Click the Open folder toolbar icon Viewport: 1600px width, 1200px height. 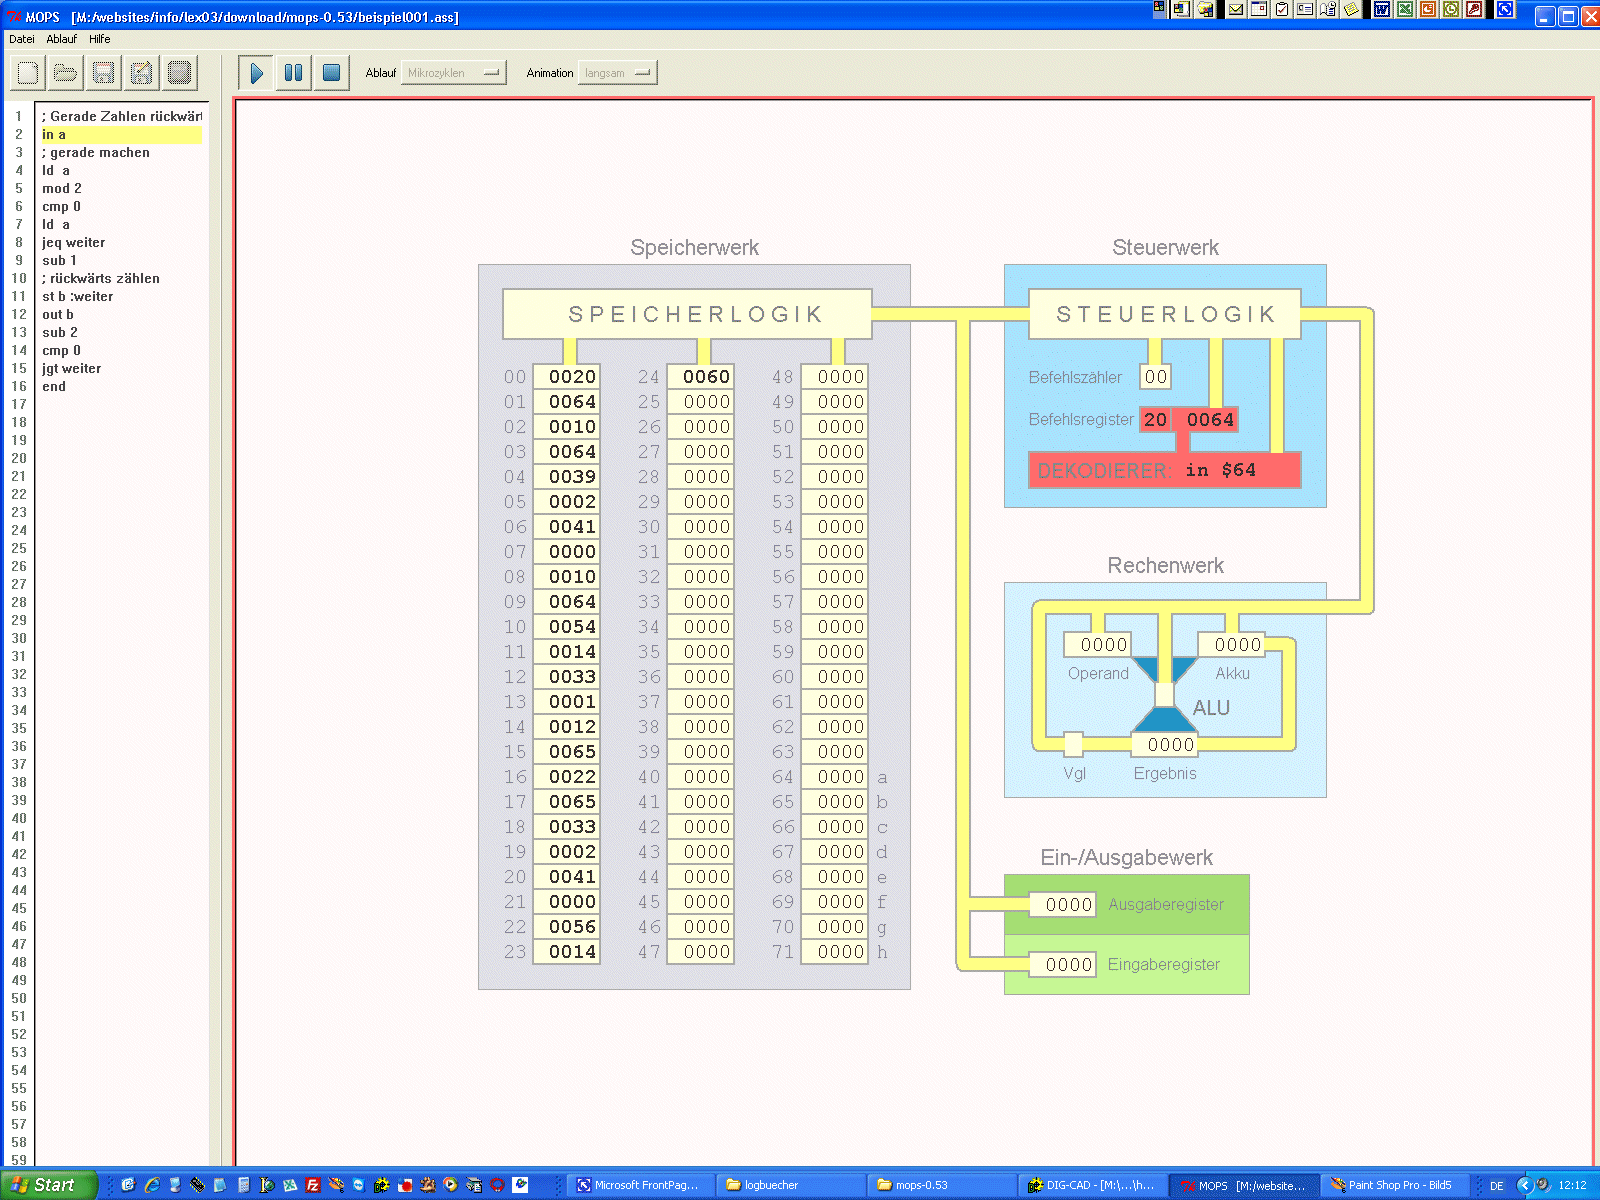[66, 73]
